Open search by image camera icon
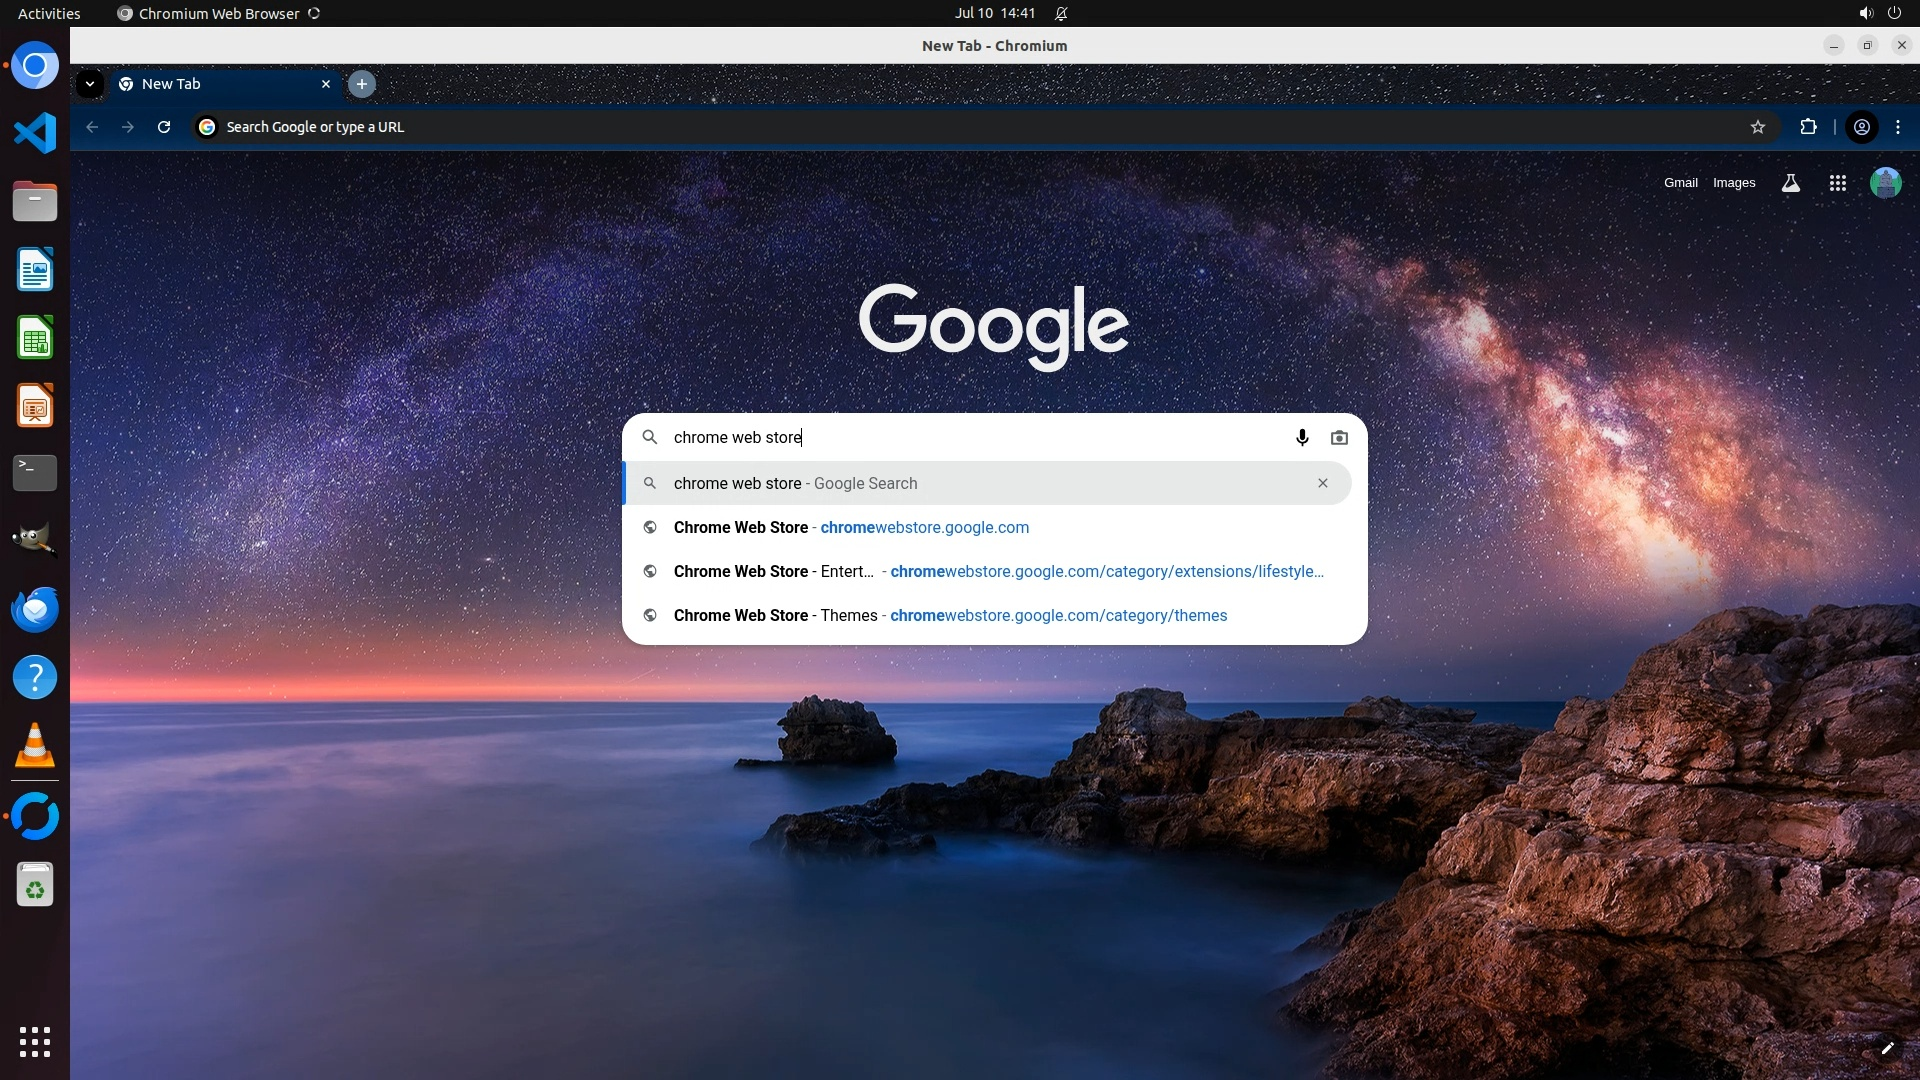The image size is (1920, 1080). click(1339, 437)
